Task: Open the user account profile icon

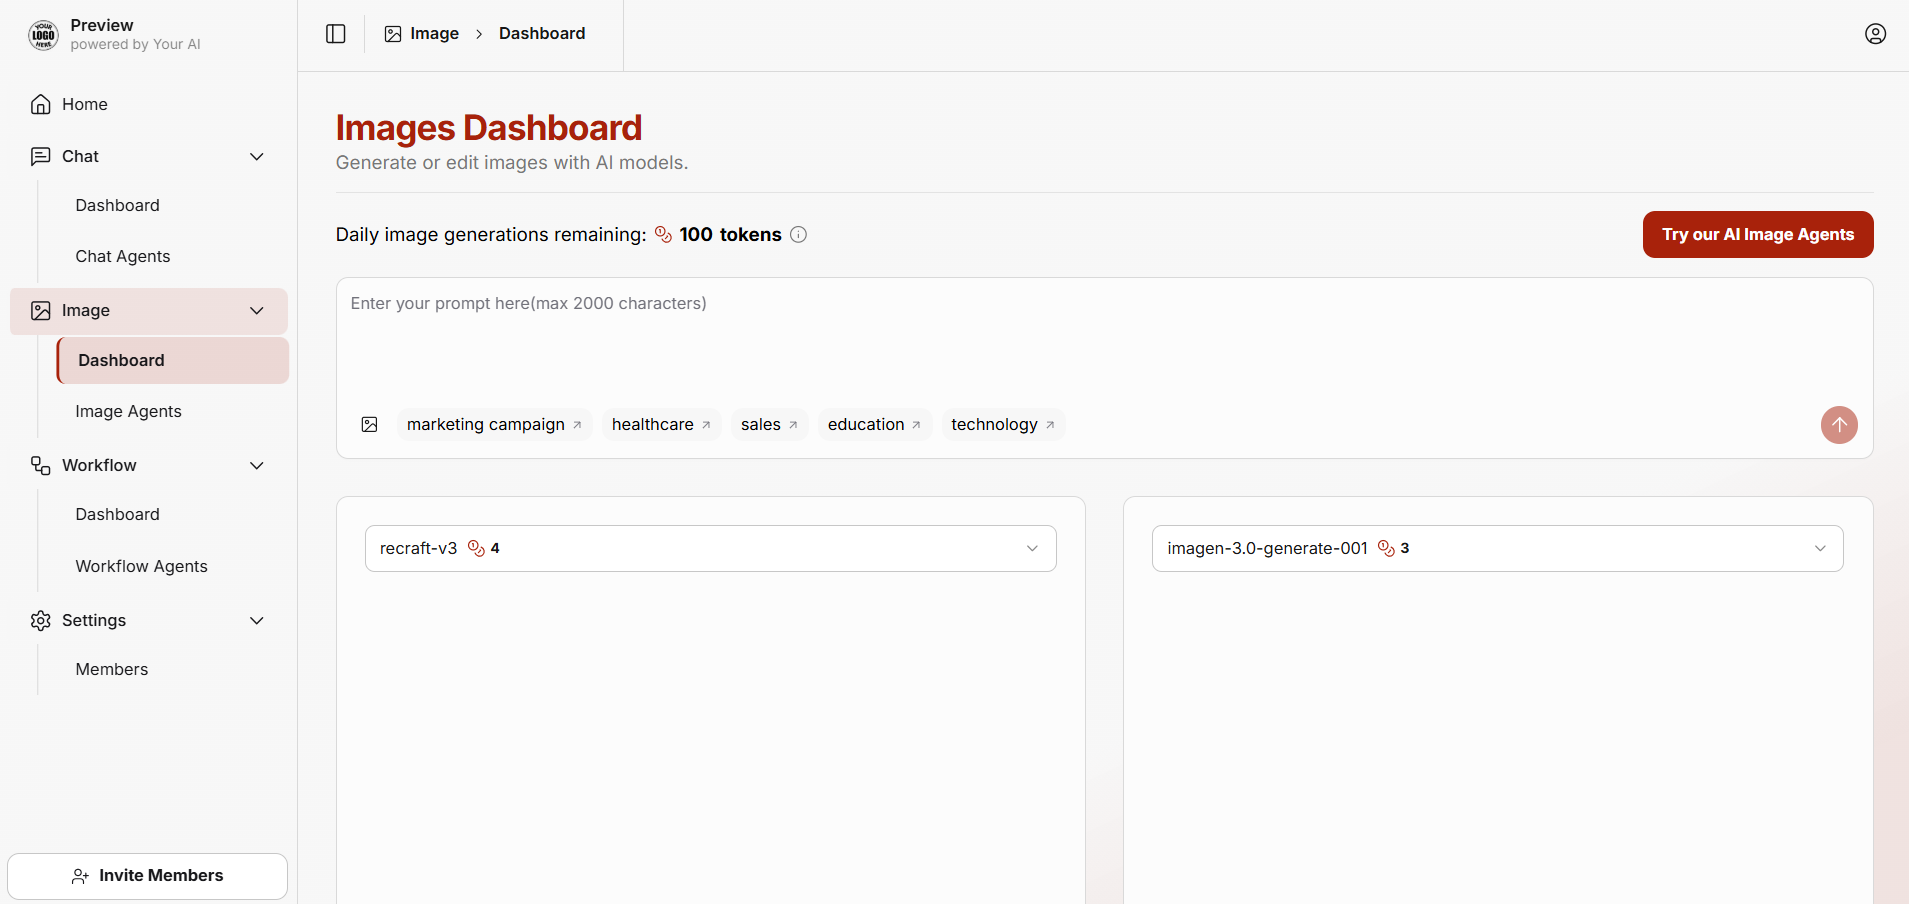Action: coord(1875,34)
